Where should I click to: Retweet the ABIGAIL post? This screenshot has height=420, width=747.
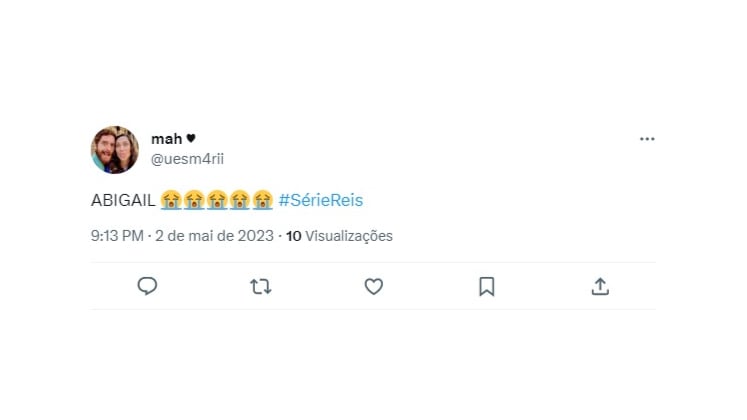tap(260, 287)
